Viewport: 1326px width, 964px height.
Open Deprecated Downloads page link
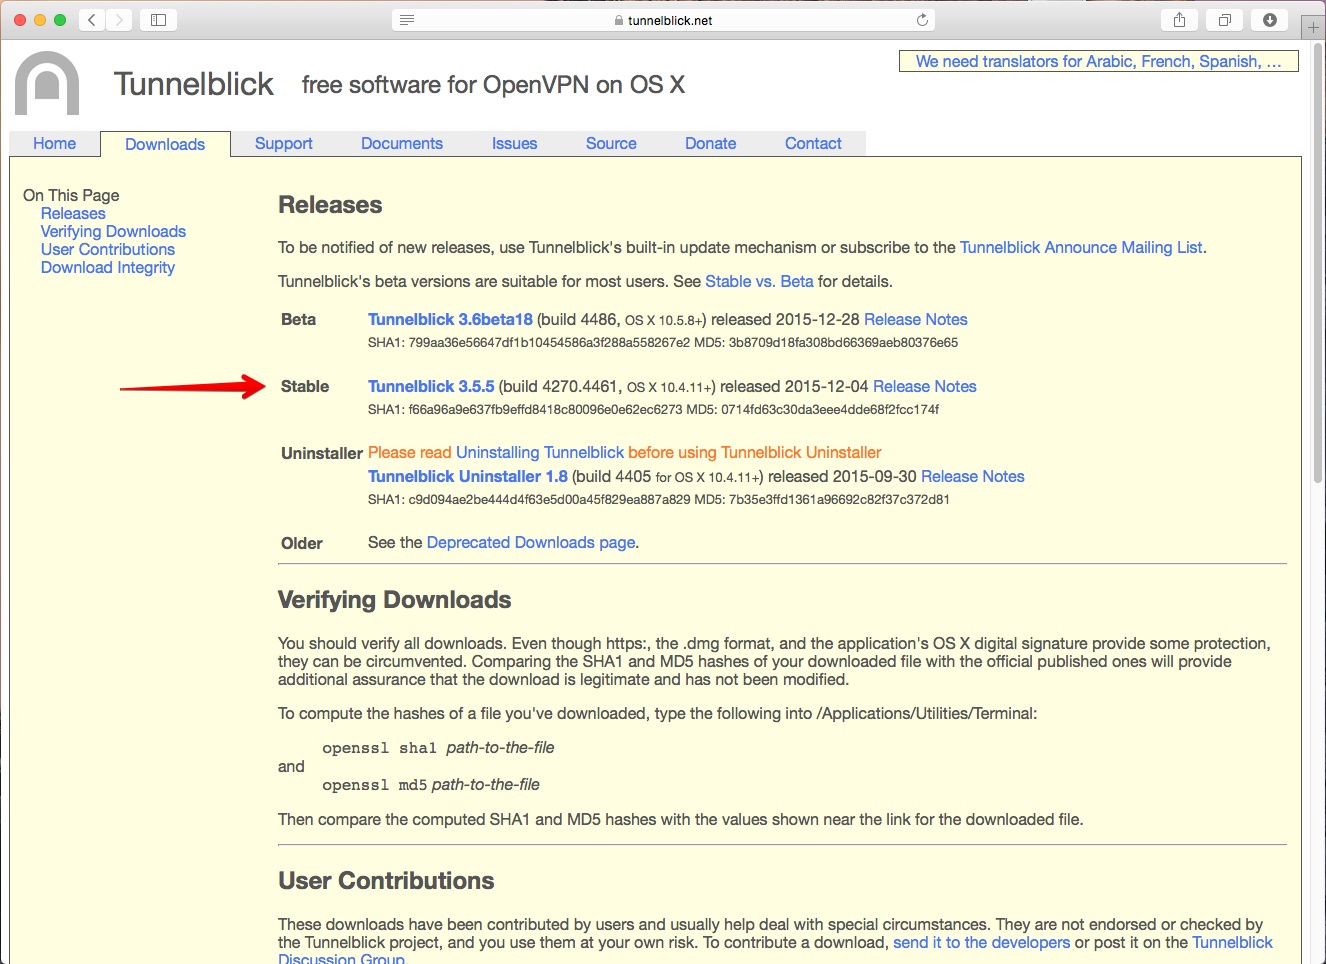pos(530,543)
